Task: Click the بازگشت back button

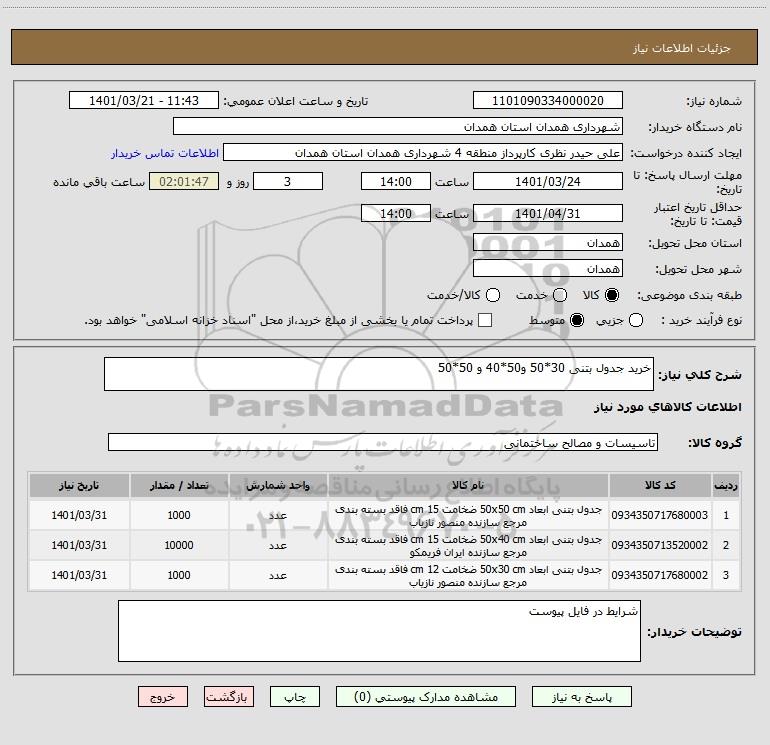Action: pyautogui.click(x=229, y=697)
